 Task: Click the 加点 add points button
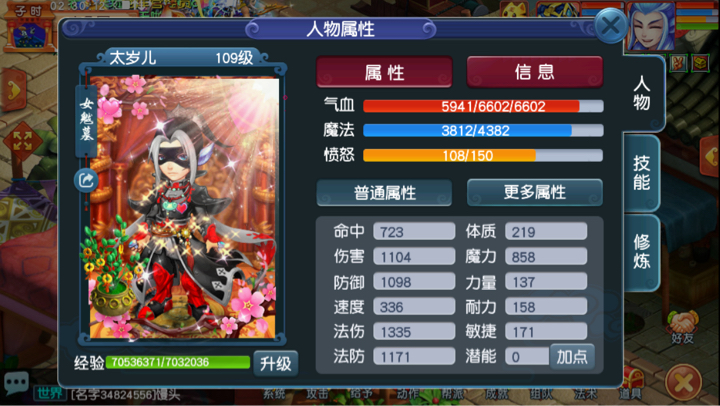point(572,356)
